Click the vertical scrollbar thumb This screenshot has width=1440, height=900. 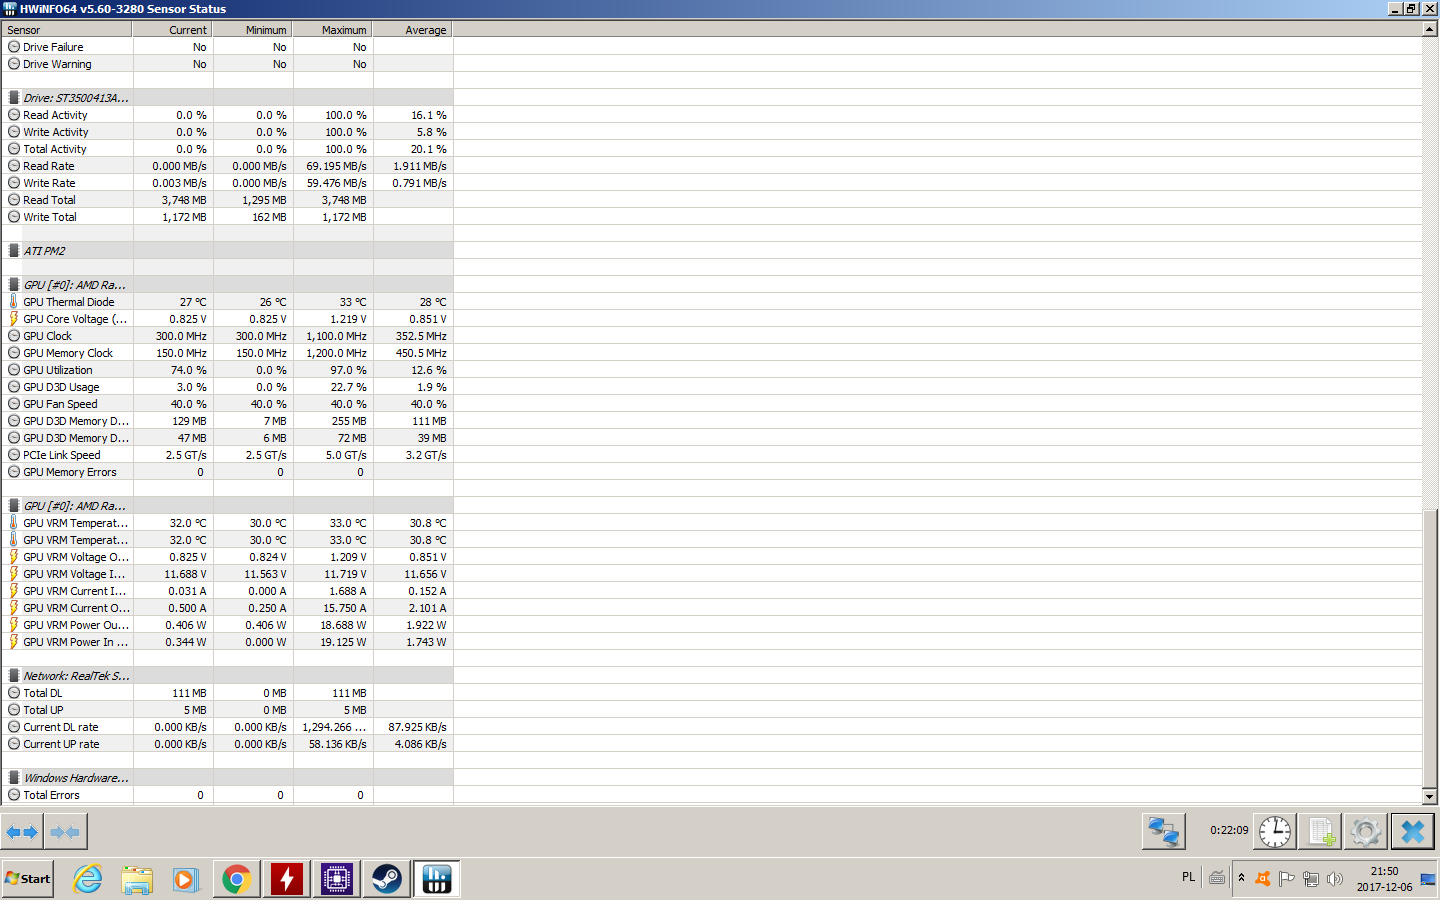pos(1429,648)
